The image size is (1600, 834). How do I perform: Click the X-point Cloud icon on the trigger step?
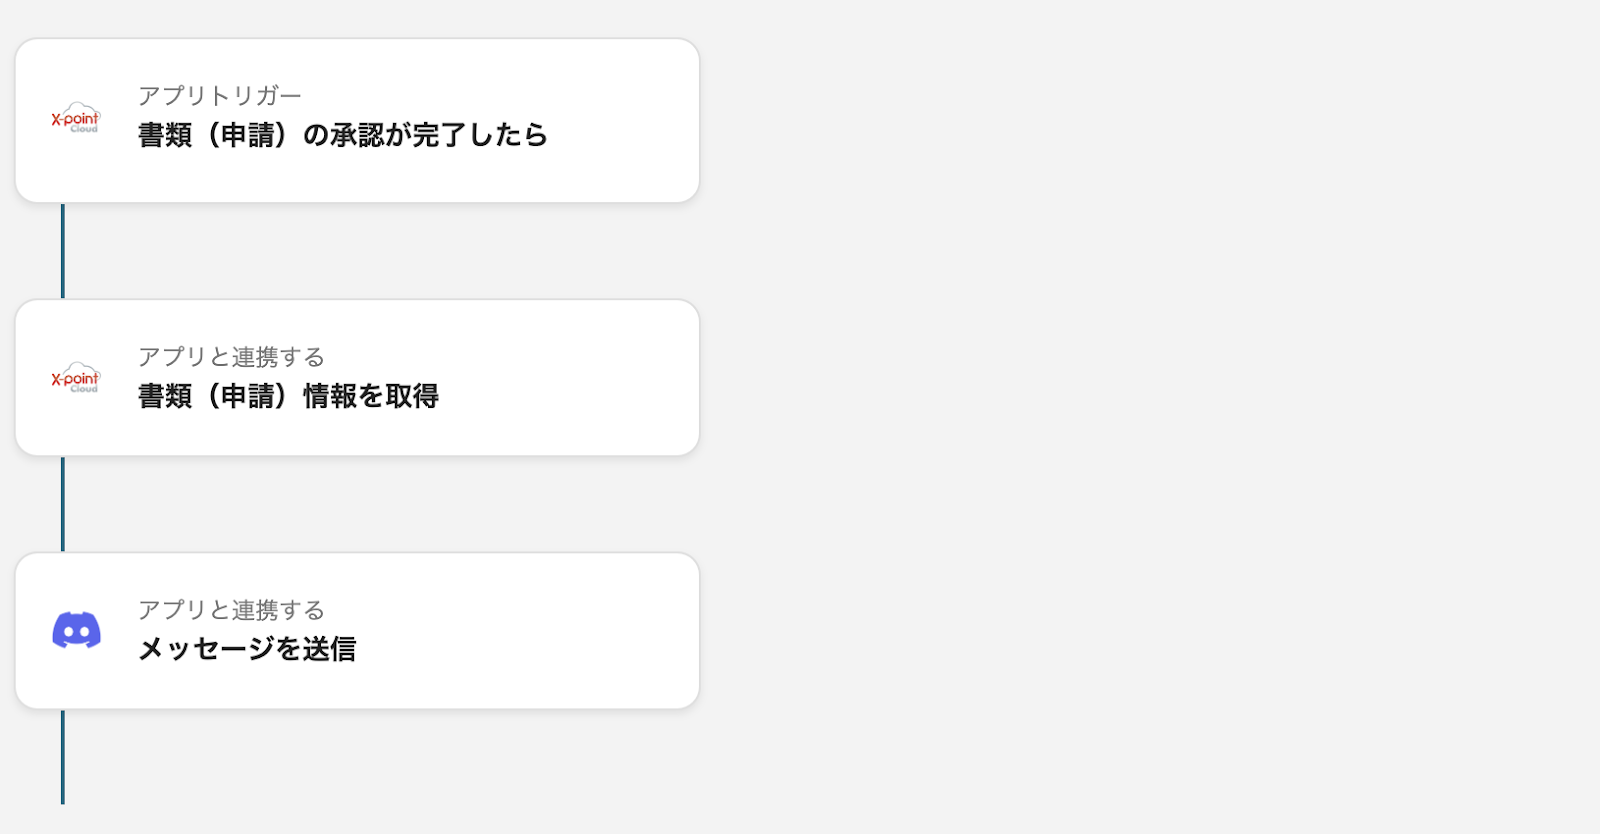coord(76,118)
